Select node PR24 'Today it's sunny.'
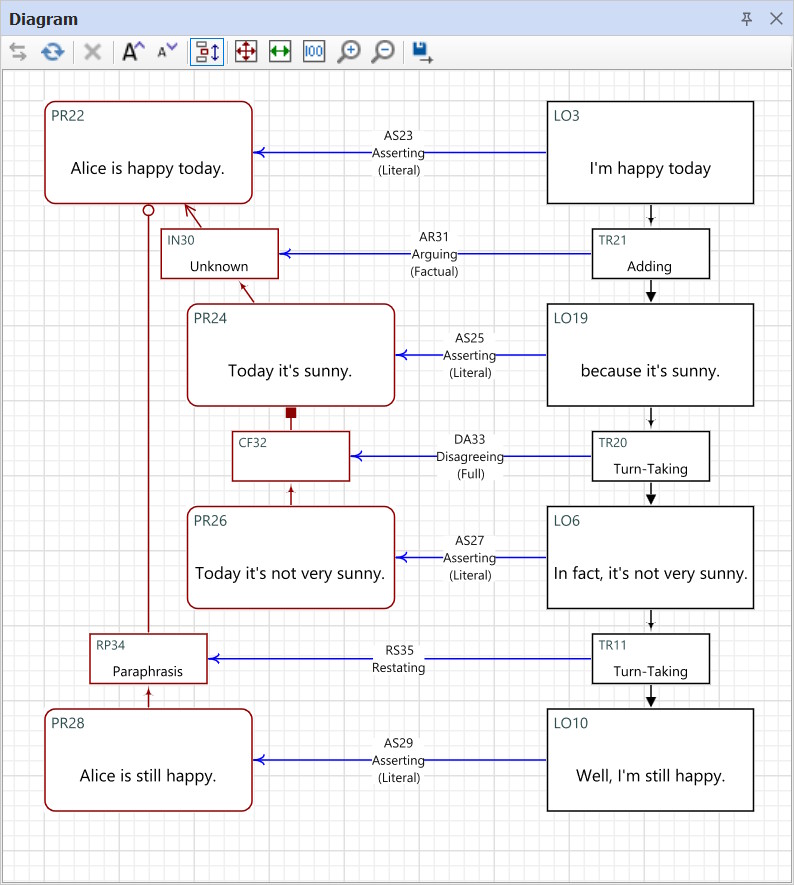 coord(291,355)
